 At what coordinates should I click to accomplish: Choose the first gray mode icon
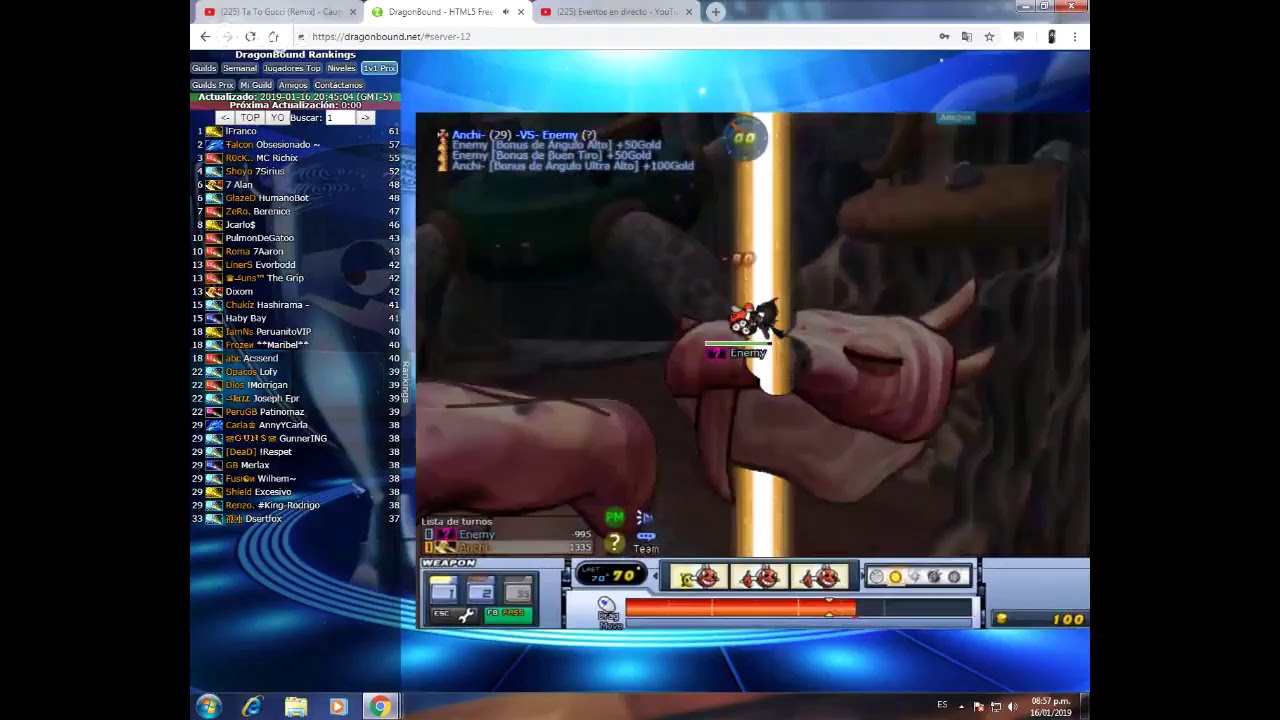point(877,576)
